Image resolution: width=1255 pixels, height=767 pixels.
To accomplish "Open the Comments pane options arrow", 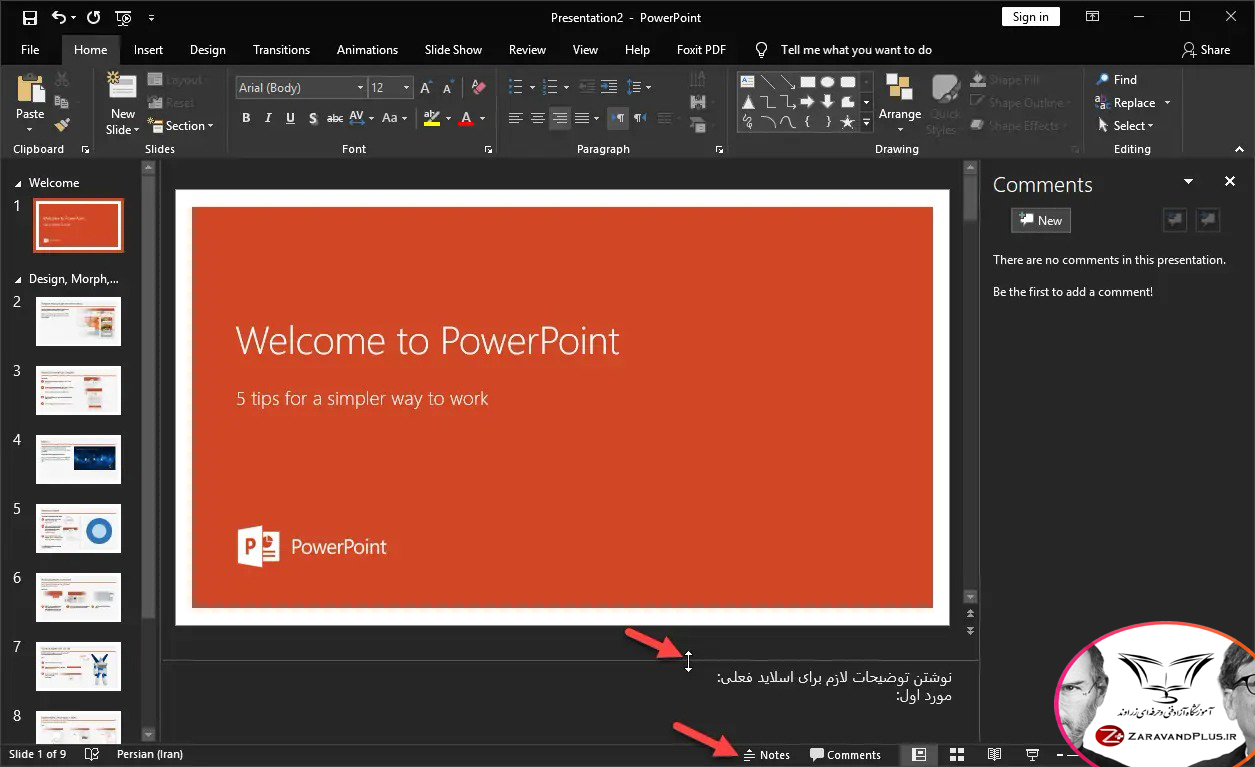I will click(x=1188, y=181).
